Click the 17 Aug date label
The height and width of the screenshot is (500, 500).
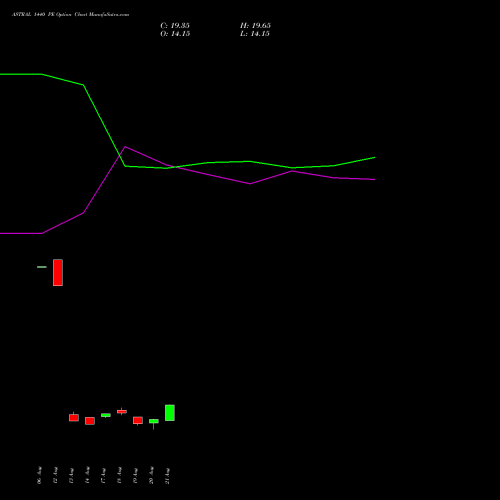[103, 475]
